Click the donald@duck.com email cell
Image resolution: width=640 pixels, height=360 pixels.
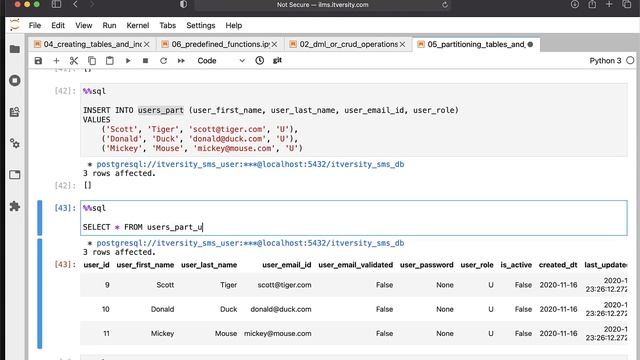[281, 309]
